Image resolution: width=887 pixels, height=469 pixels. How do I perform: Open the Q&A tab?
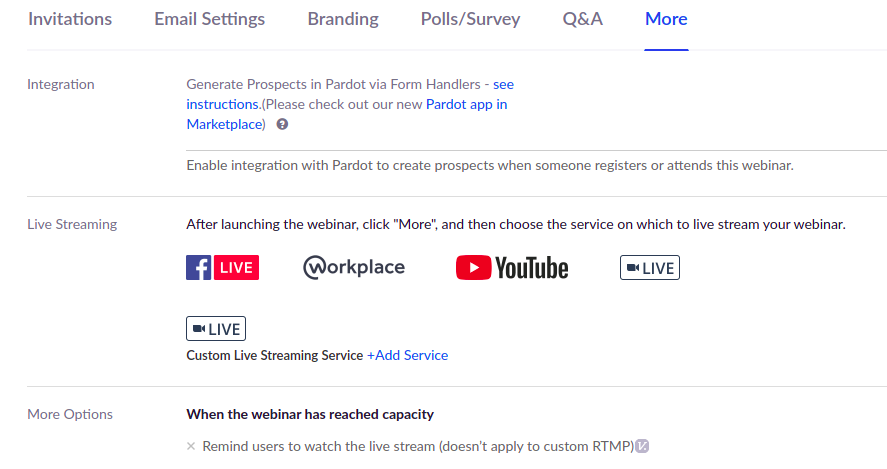[x=583, y=19]
